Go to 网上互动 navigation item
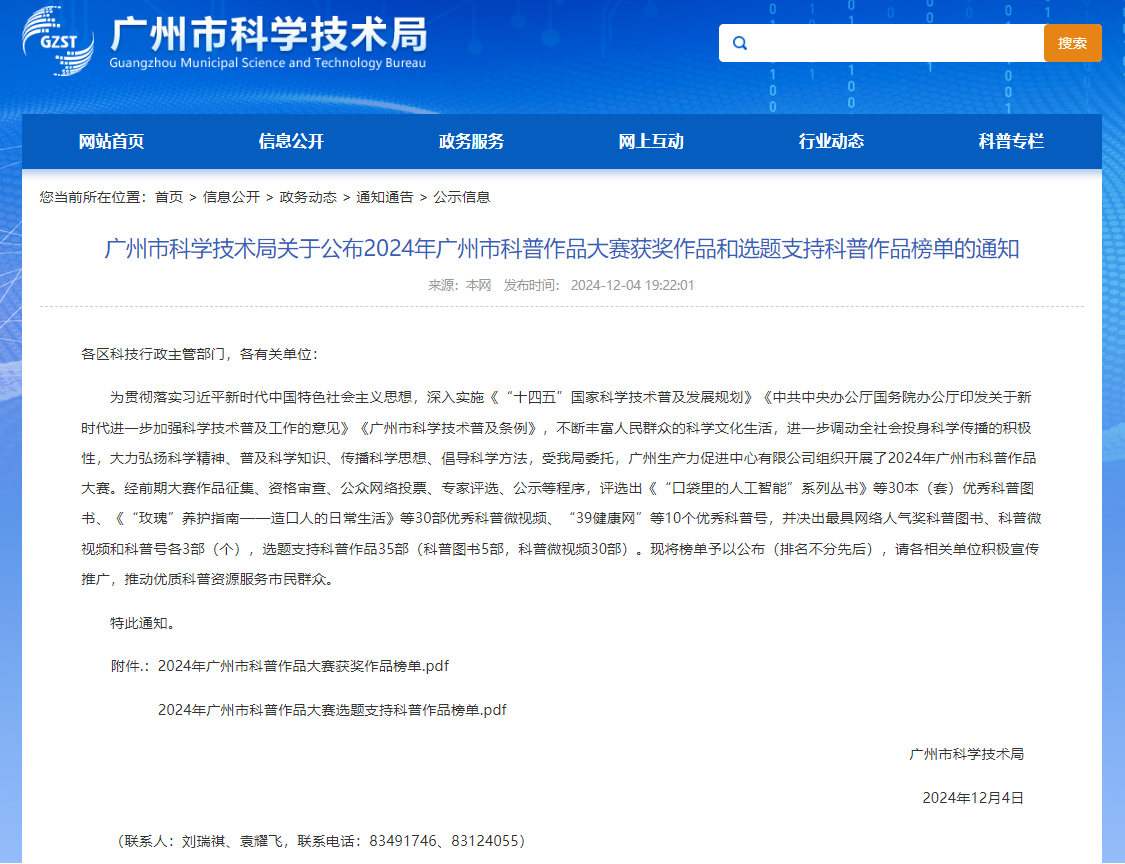Image resolution: width=1125 pixels, height=864 pixels. (x=651, y=141)
